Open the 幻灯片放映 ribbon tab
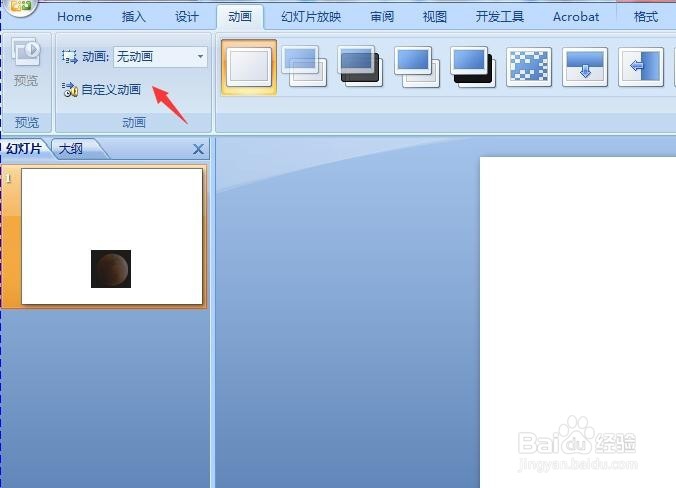The height and width of the screenshot is (488, 676). pyautogui.click(x=311, y=17)
